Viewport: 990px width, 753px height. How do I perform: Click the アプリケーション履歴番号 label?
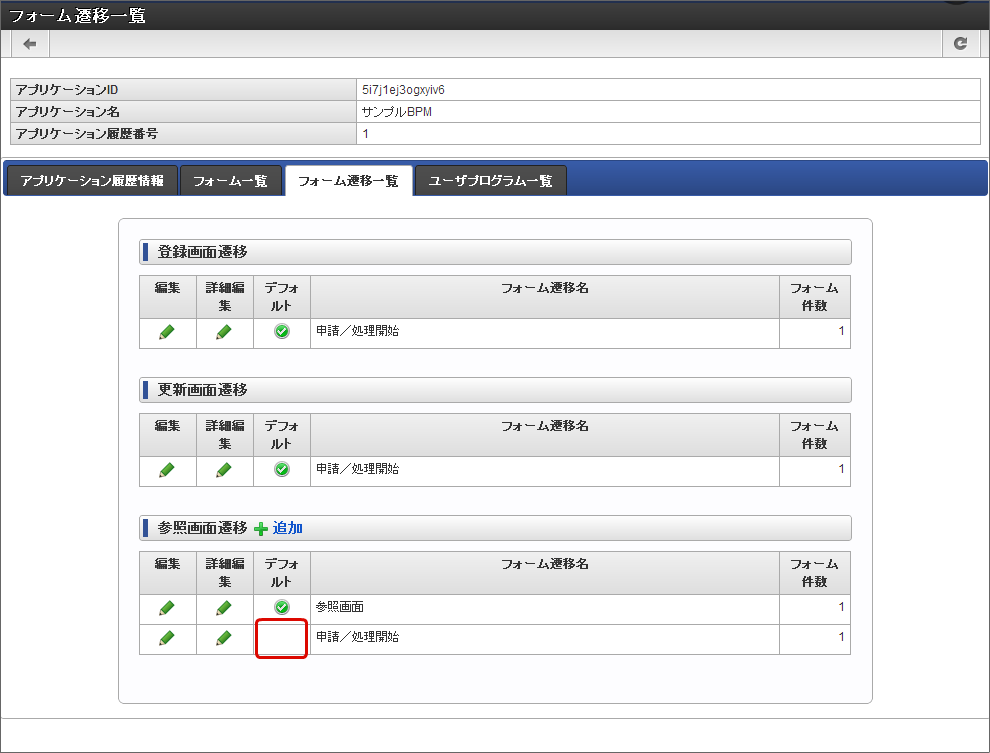click(86, 134)
